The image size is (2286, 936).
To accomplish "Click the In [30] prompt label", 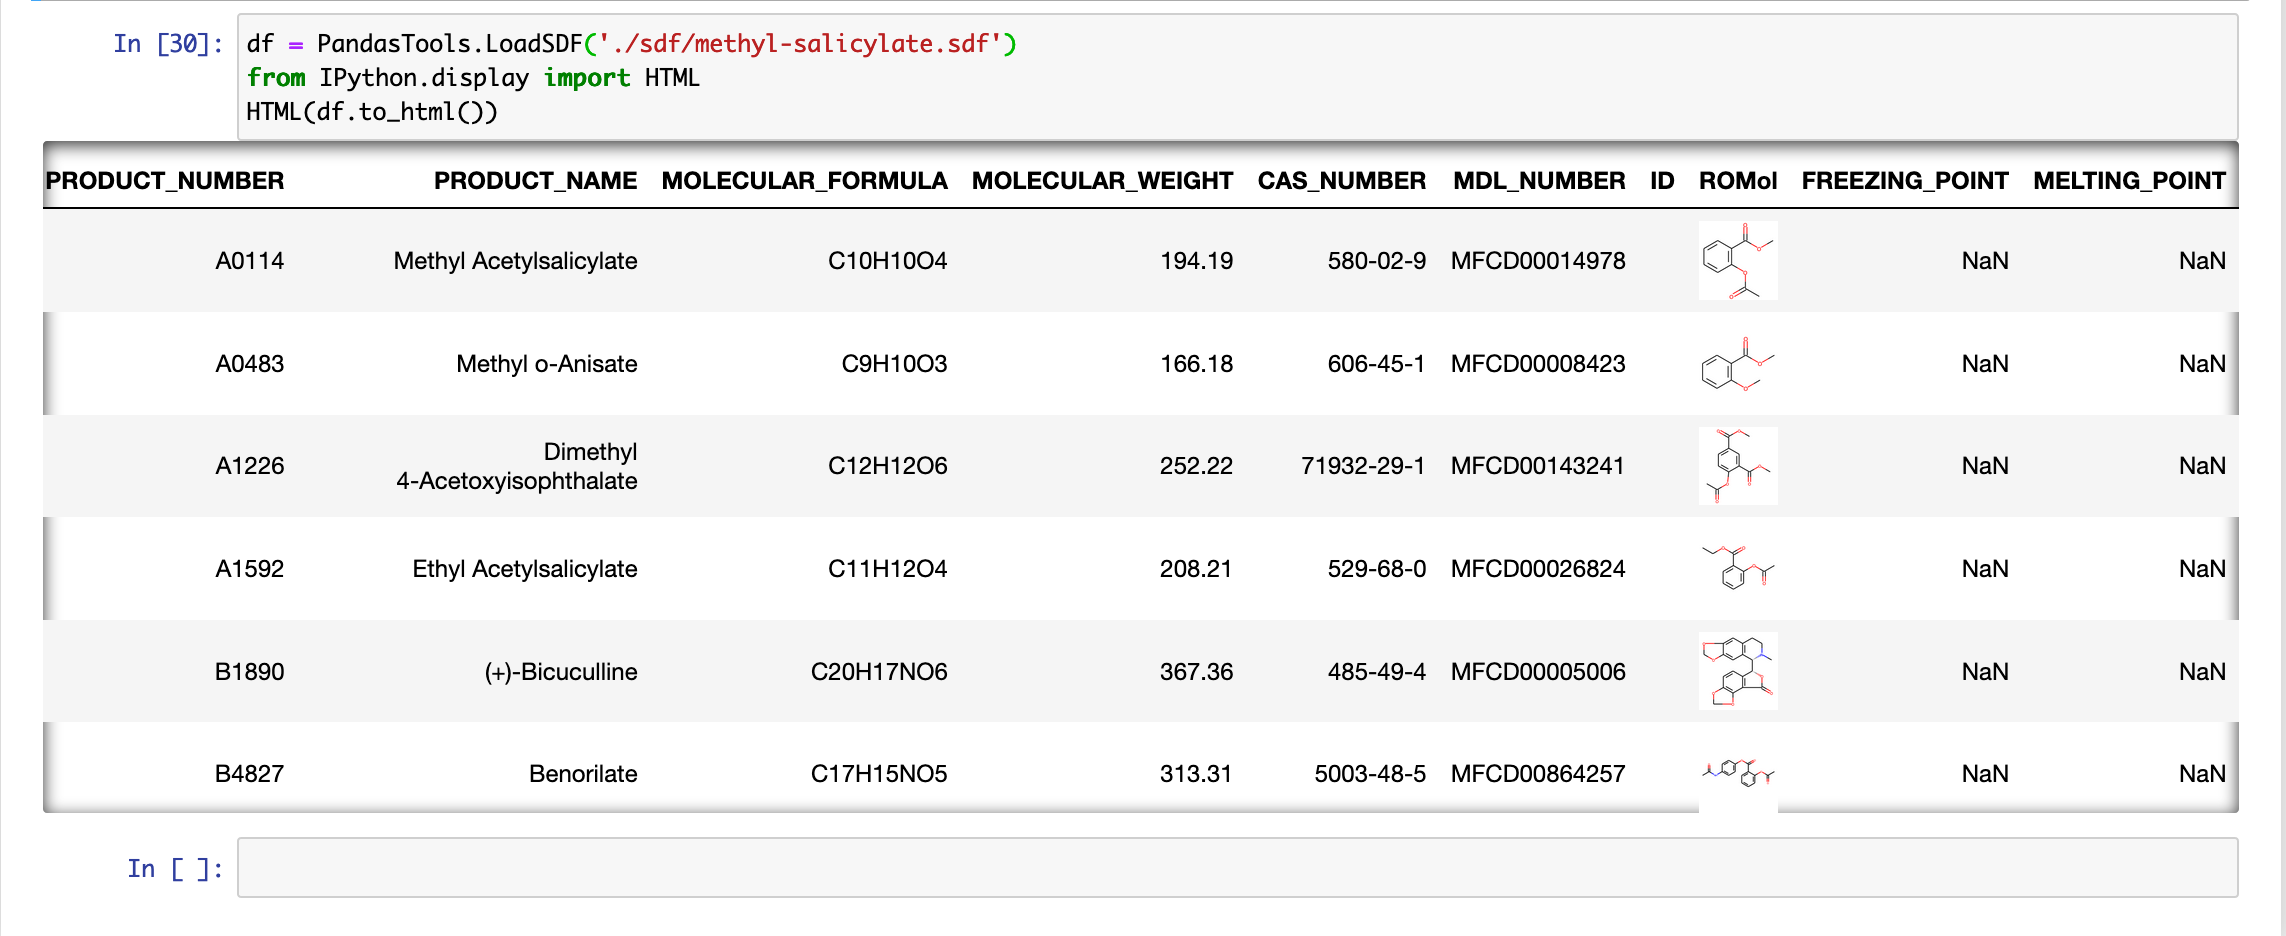I will 168,44.
